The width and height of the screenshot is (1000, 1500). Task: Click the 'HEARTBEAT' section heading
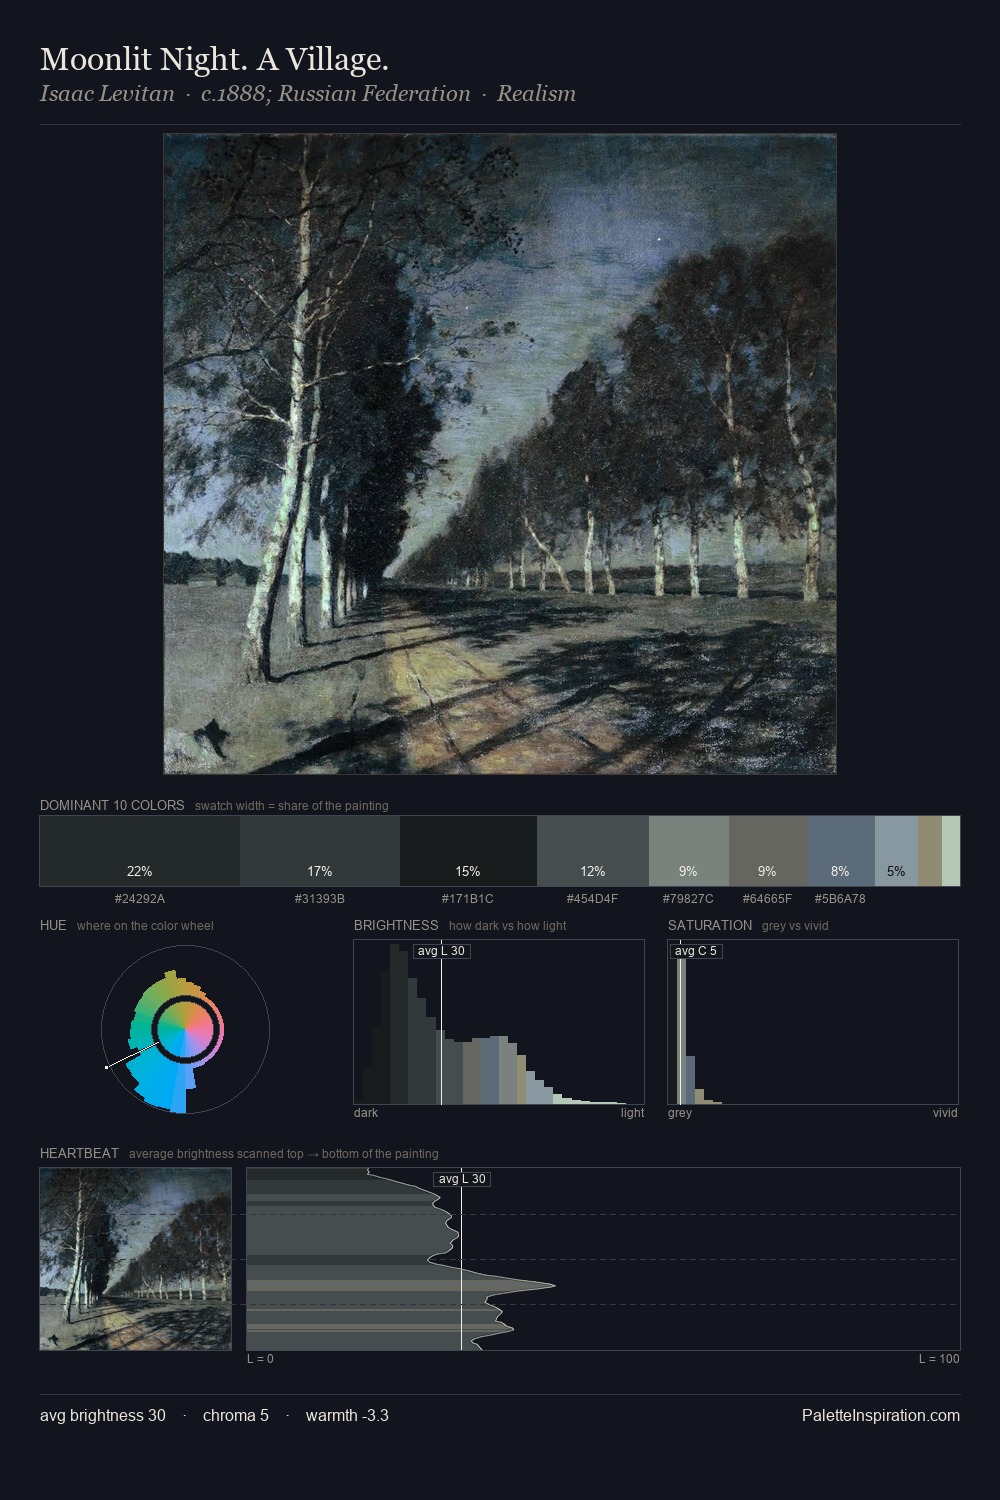click(79, 1153)
